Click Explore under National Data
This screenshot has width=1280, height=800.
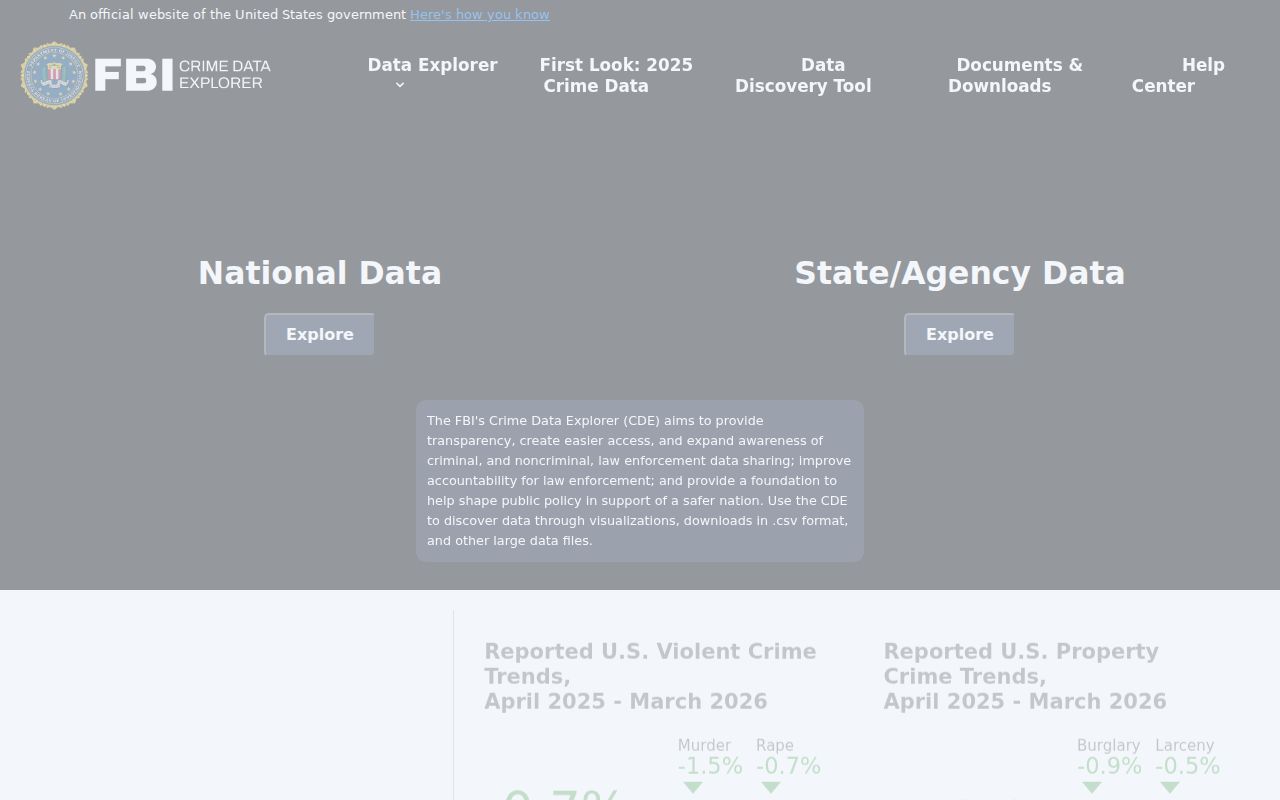319,334
